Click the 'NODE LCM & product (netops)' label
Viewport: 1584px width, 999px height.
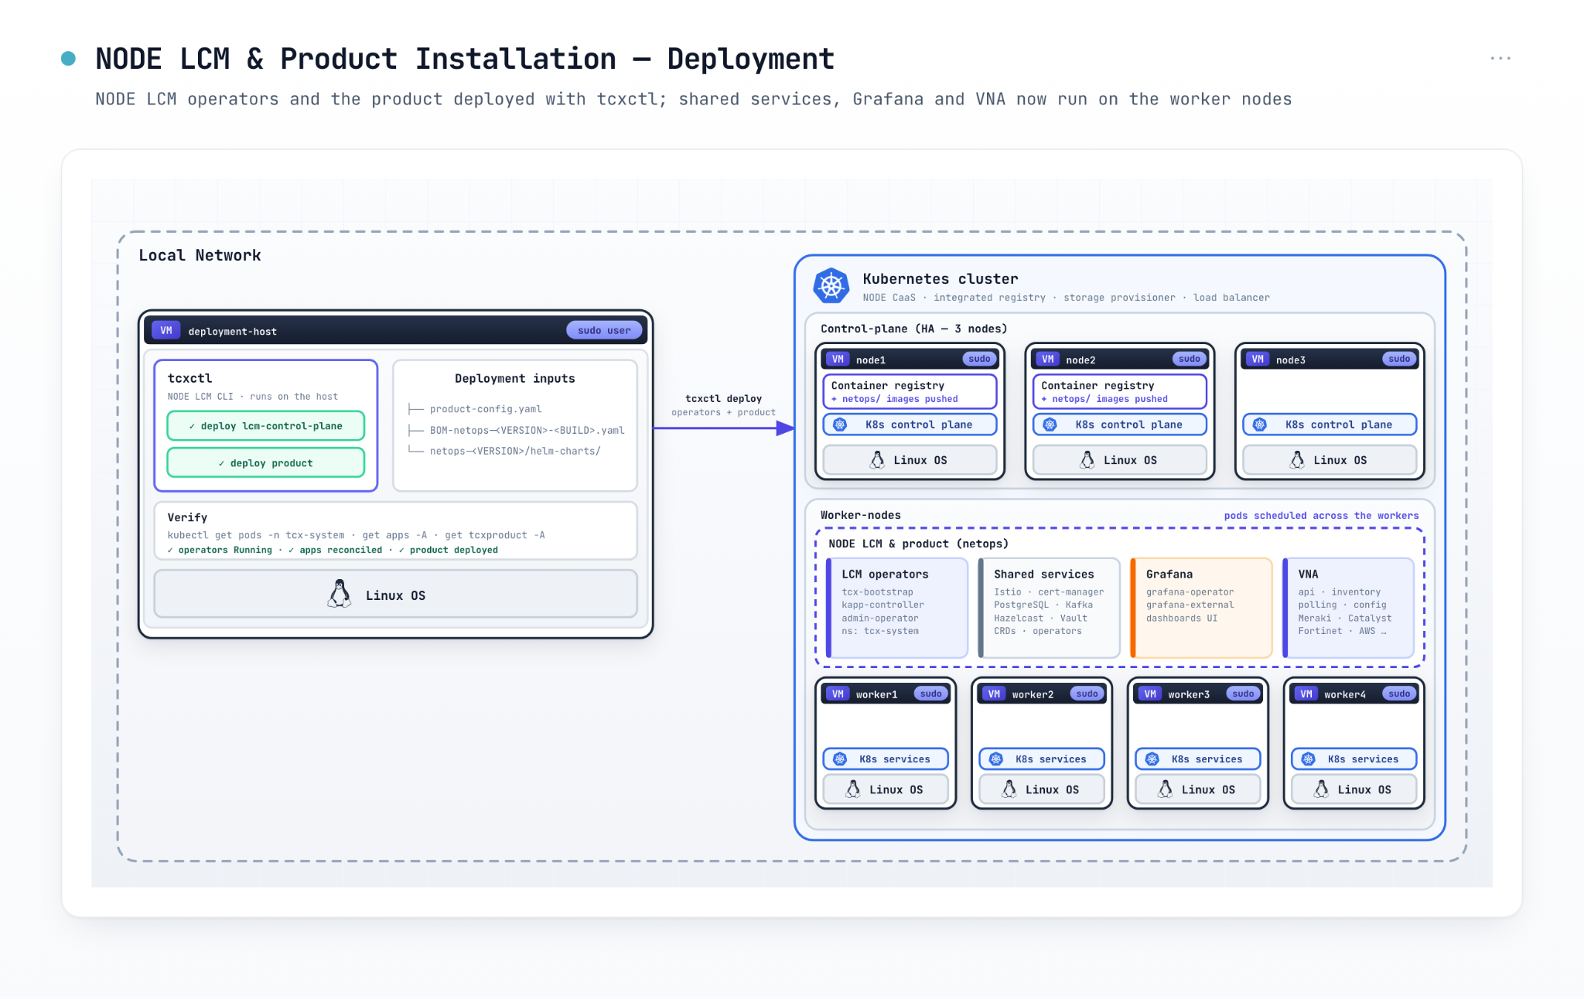click(918, 544)
